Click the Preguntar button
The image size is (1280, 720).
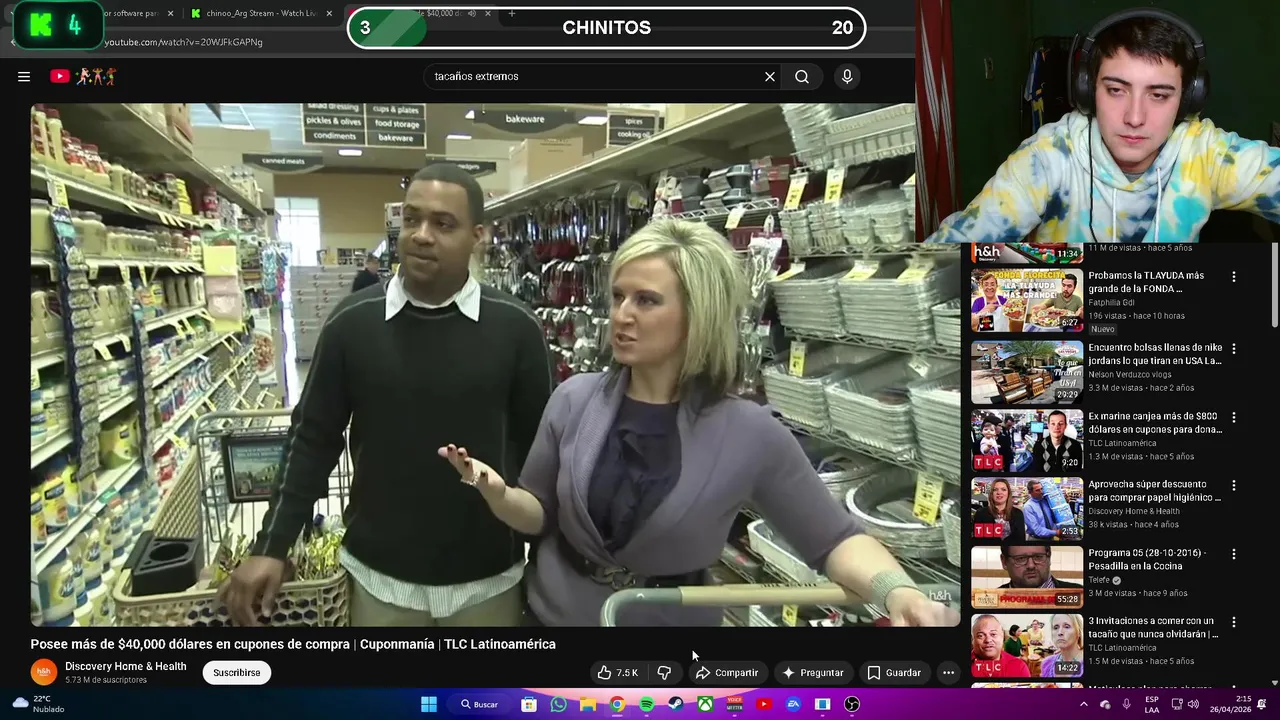coord(812,673)
